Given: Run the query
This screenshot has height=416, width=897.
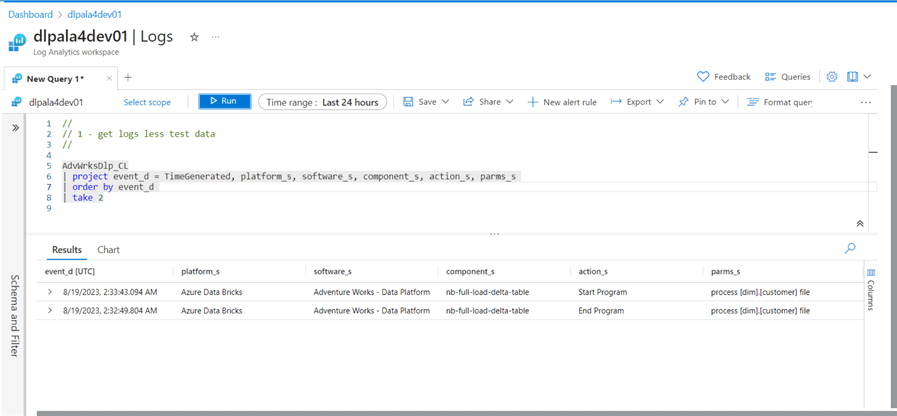Looking at the screenshot, I should tap(224, 101).
